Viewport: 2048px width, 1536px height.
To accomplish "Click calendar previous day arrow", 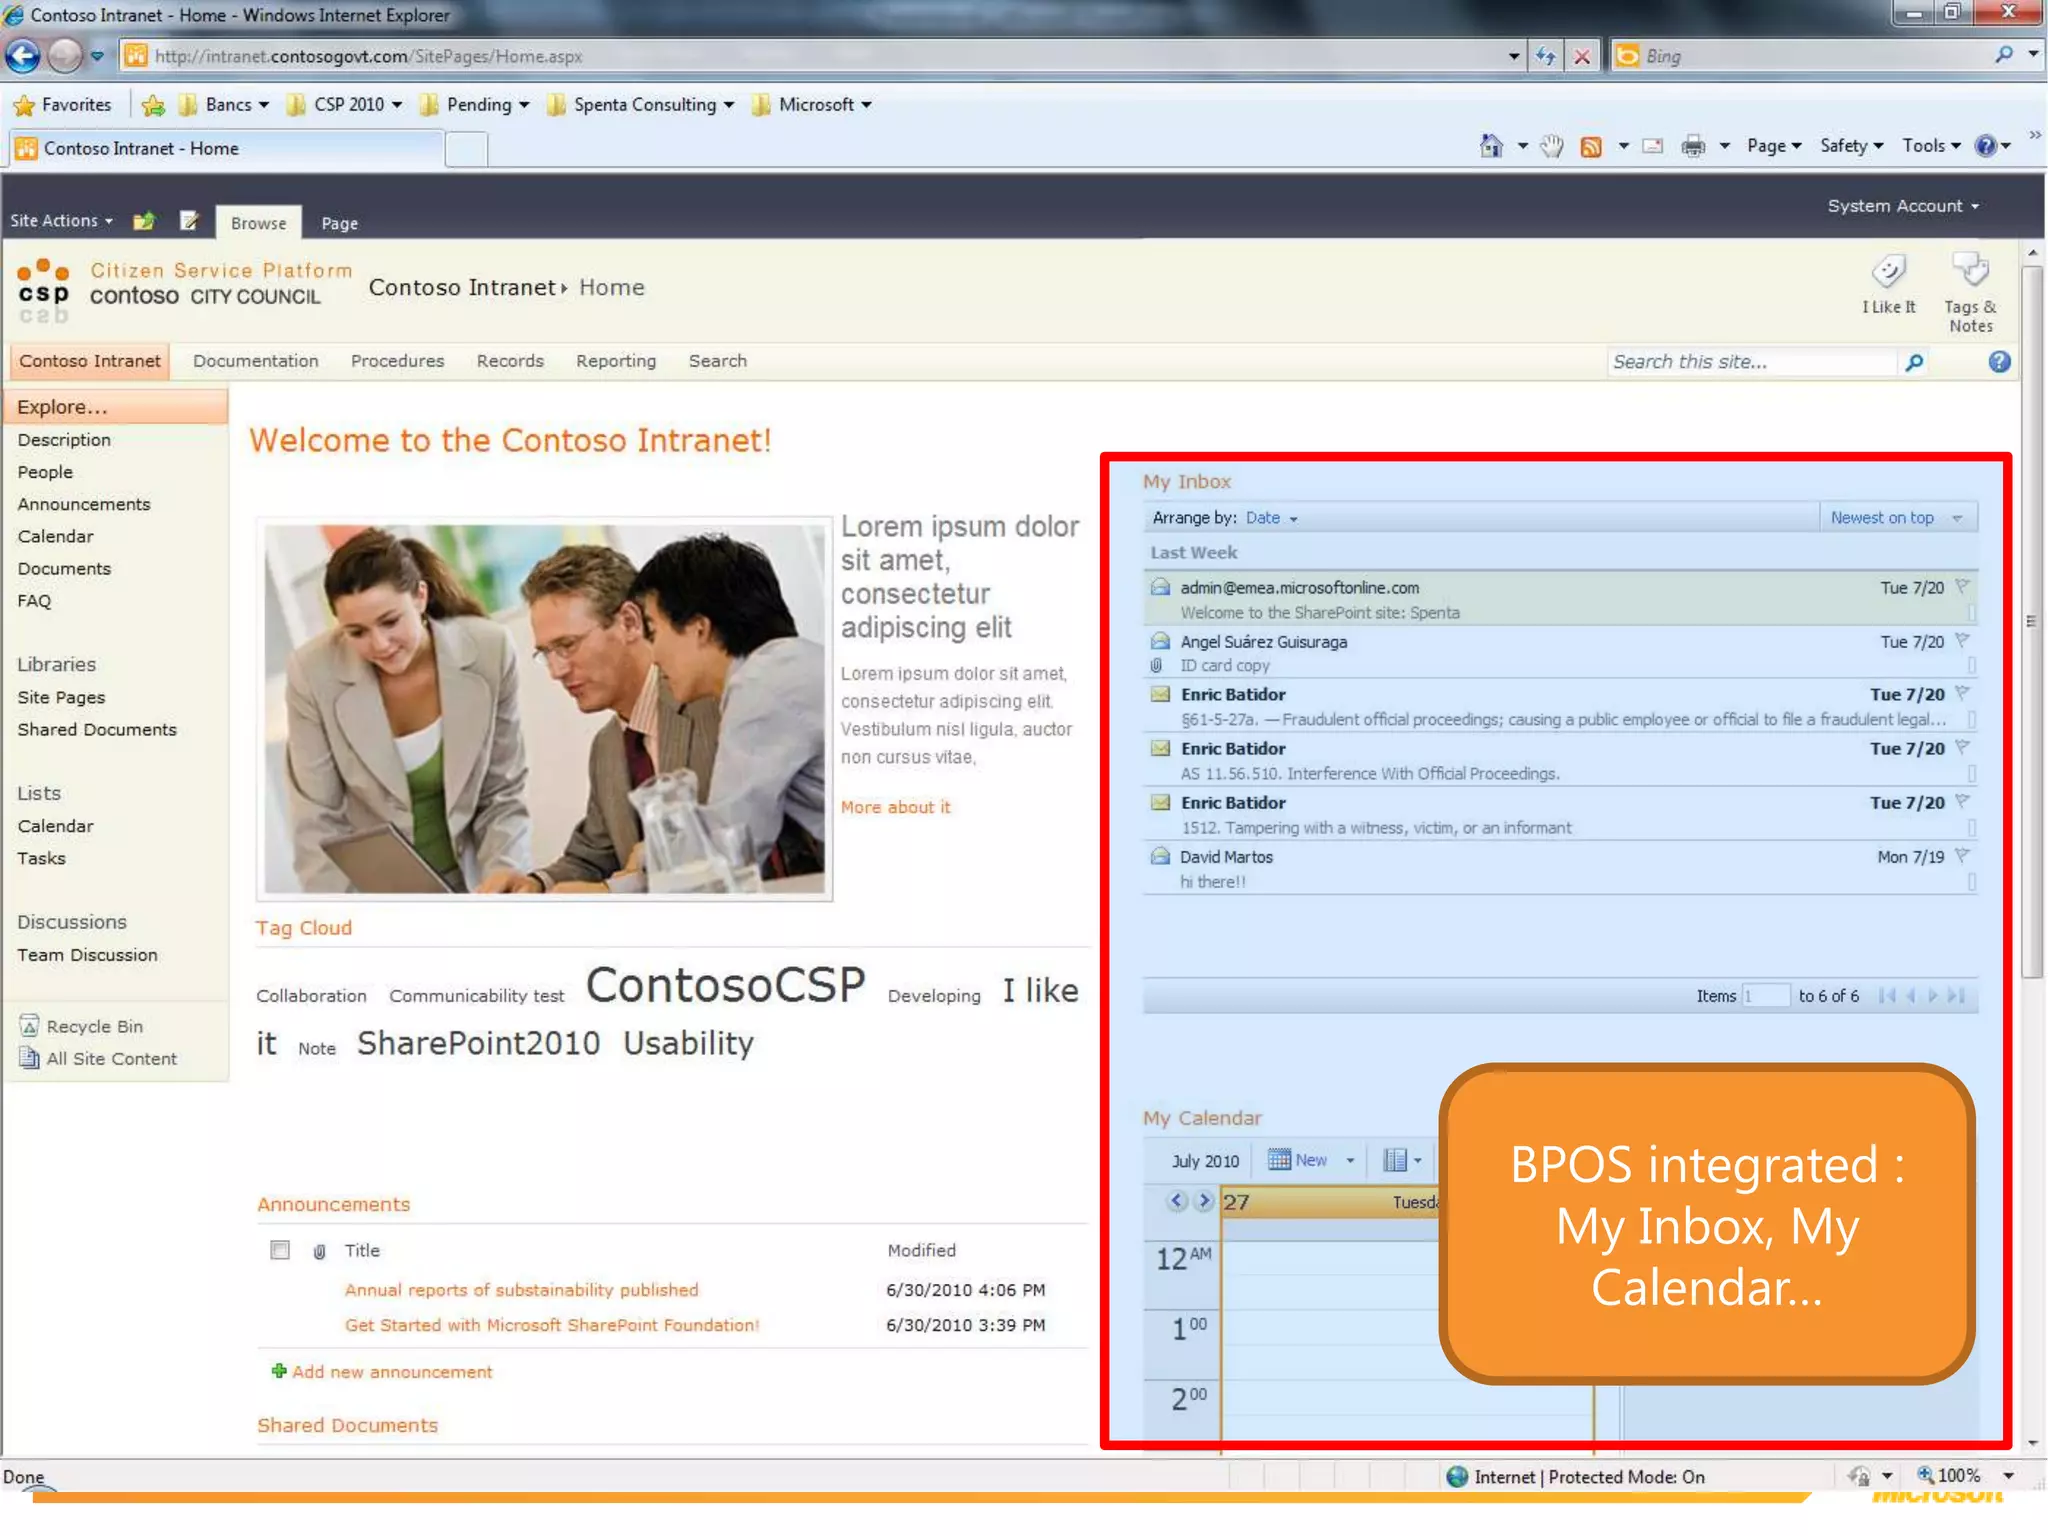I will pyautogui.click(x=1177, y=1201).
